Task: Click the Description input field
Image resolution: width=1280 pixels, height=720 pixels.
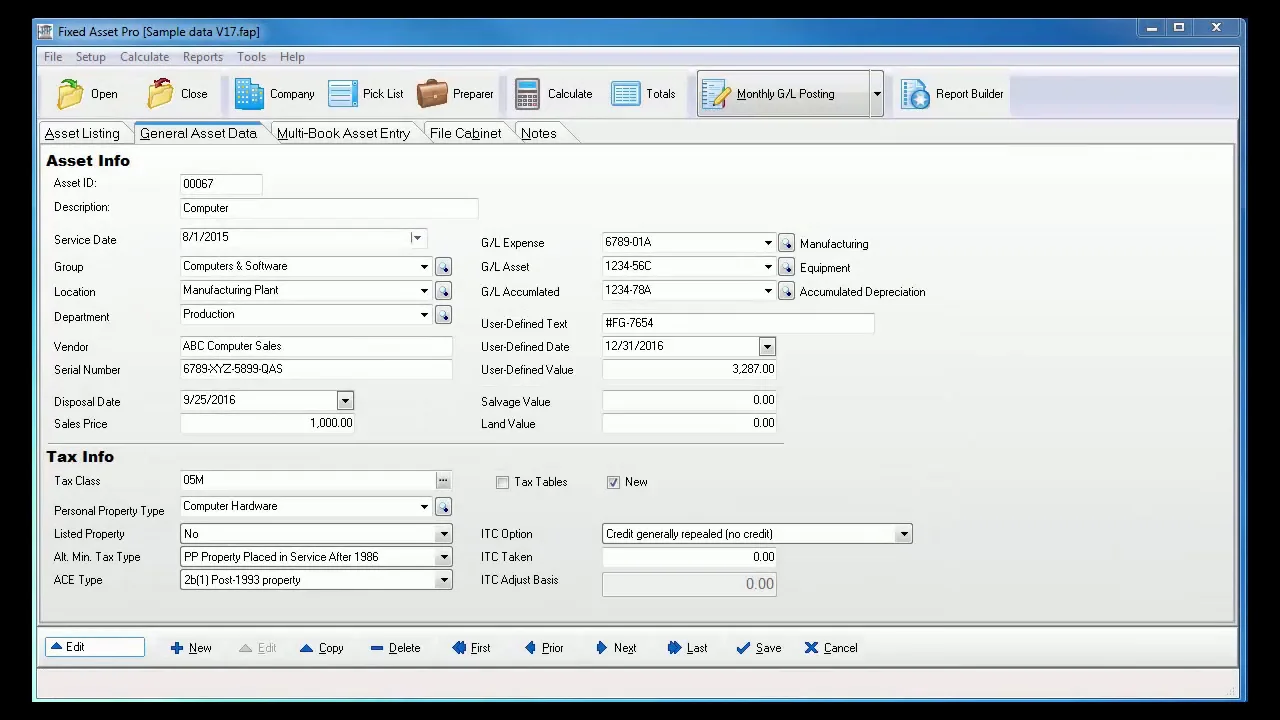Action: (329, 208)
